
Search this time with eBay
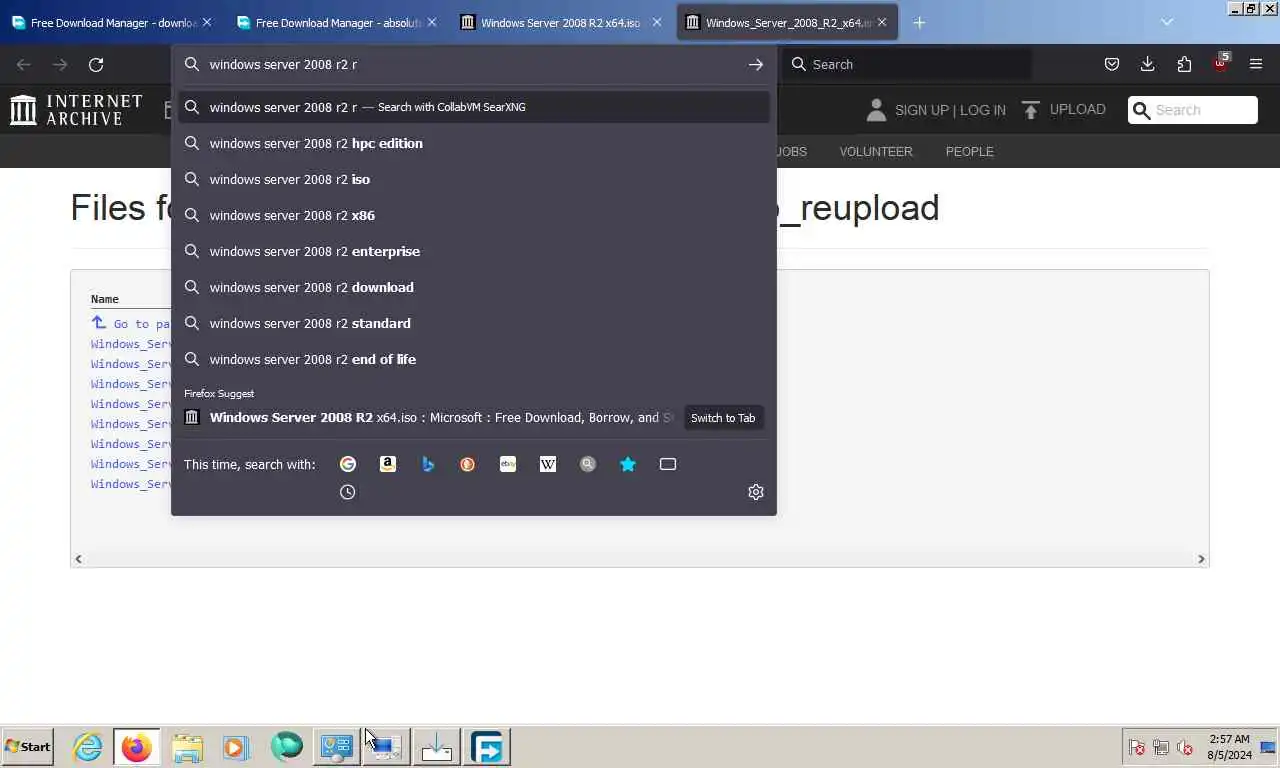508,464
